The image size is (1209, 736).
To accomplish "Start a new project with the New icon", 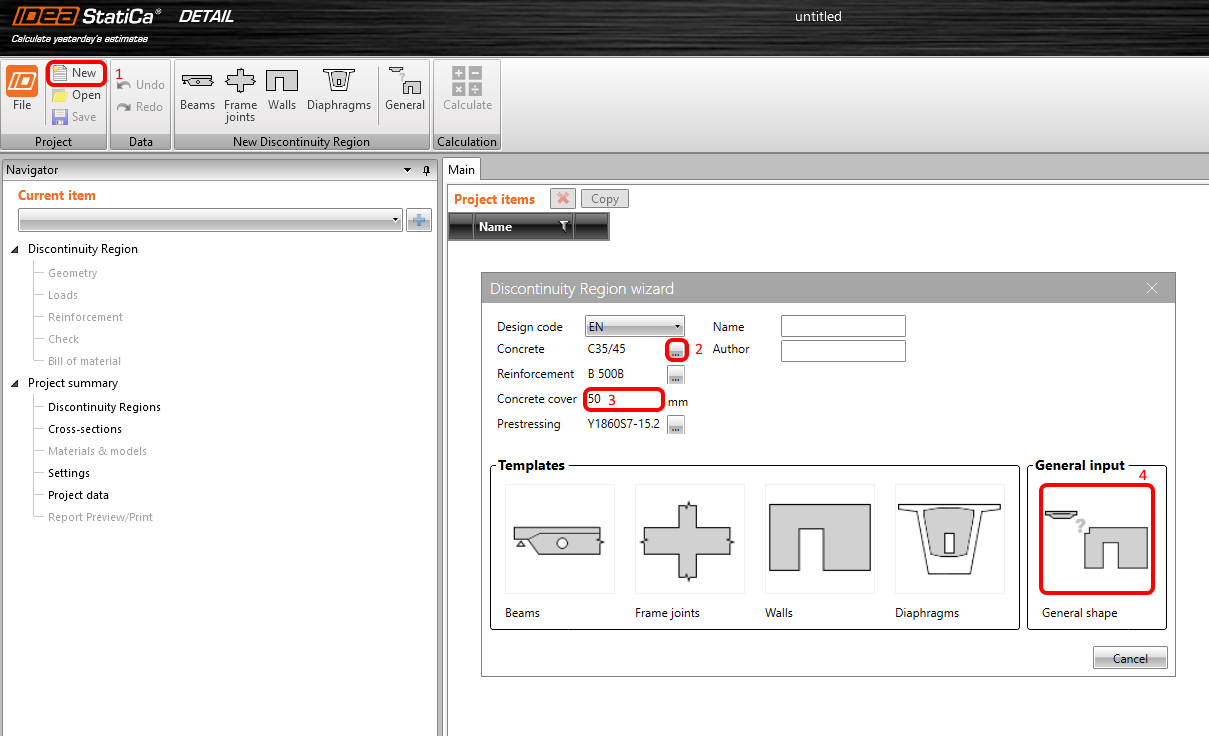I will [75, 72].
